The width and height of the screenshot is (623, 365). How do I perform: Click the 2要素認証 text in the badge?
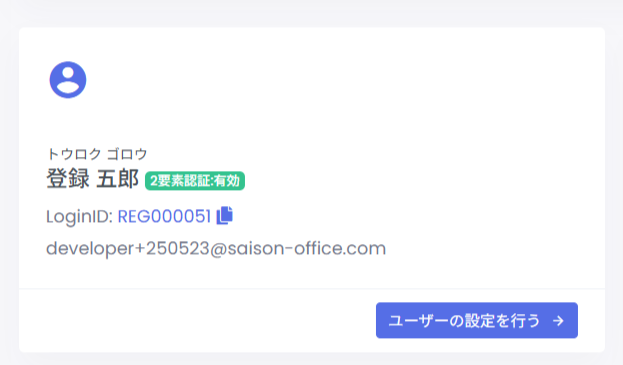pos(180,181)
